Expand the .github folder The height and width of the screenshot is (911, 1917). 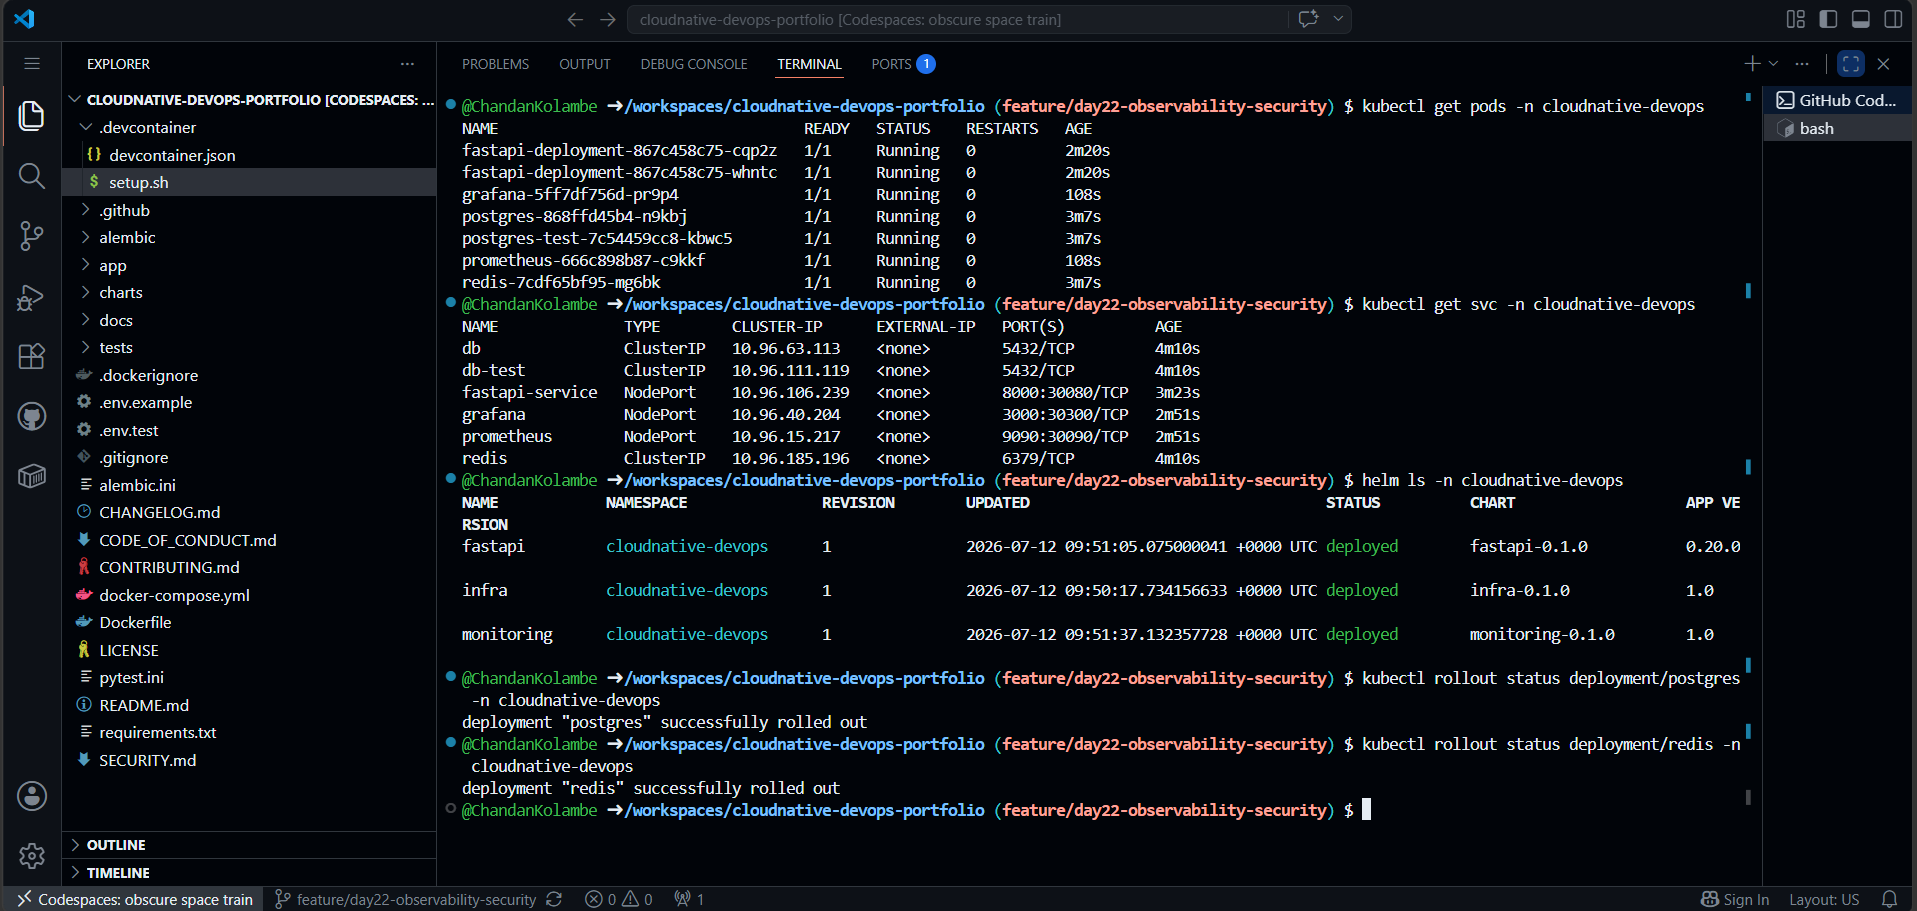click(x=249, y=210)
